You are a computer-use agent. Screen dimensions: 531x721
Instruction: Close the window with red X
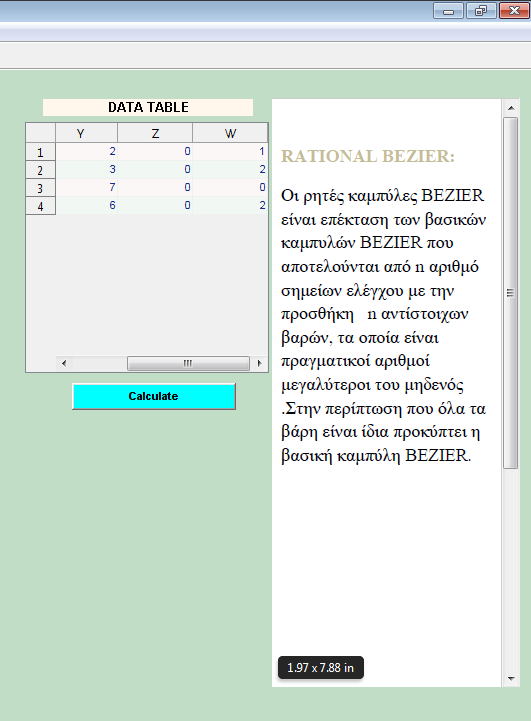coord(514,11)
